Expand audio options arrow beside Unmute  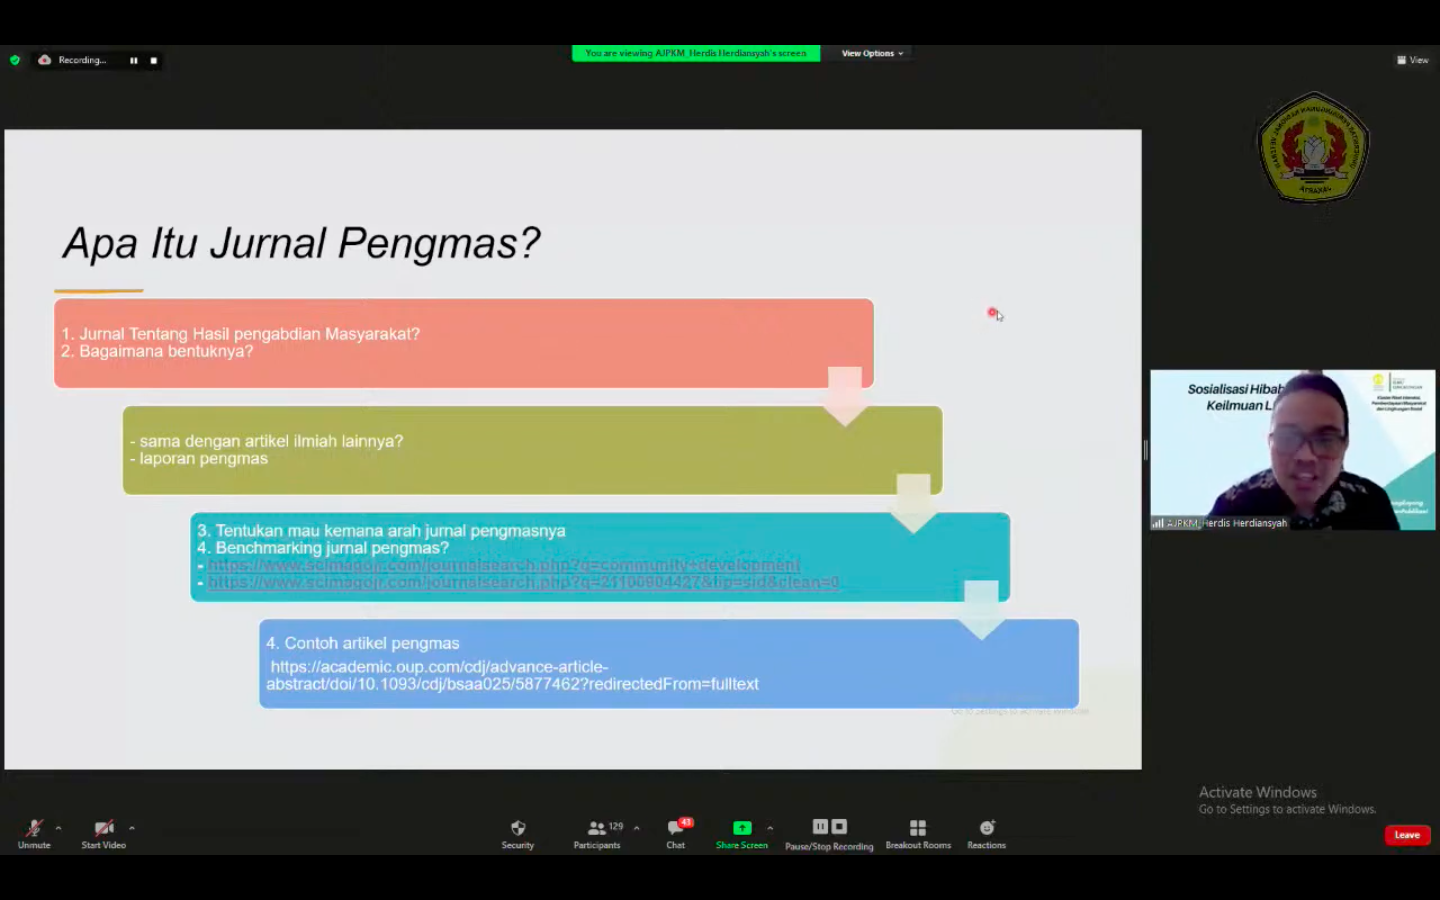59,828
